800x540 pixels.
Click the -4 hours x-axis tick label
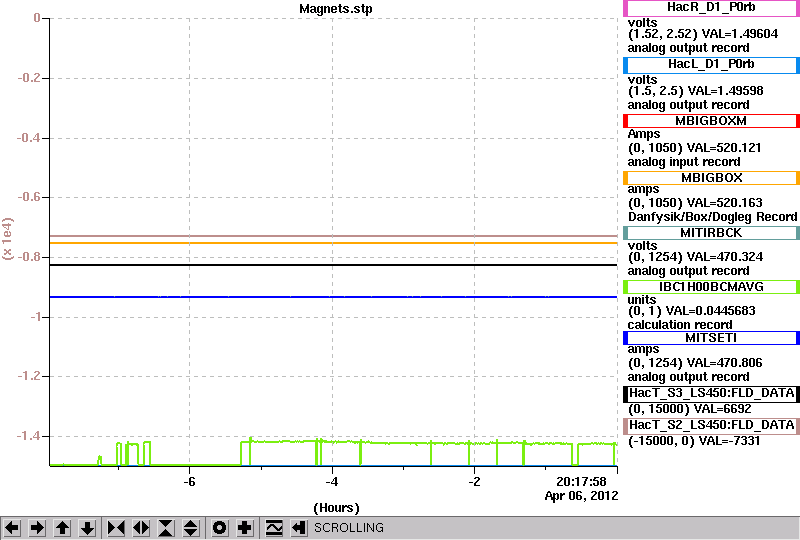click(x=332, y=482)
